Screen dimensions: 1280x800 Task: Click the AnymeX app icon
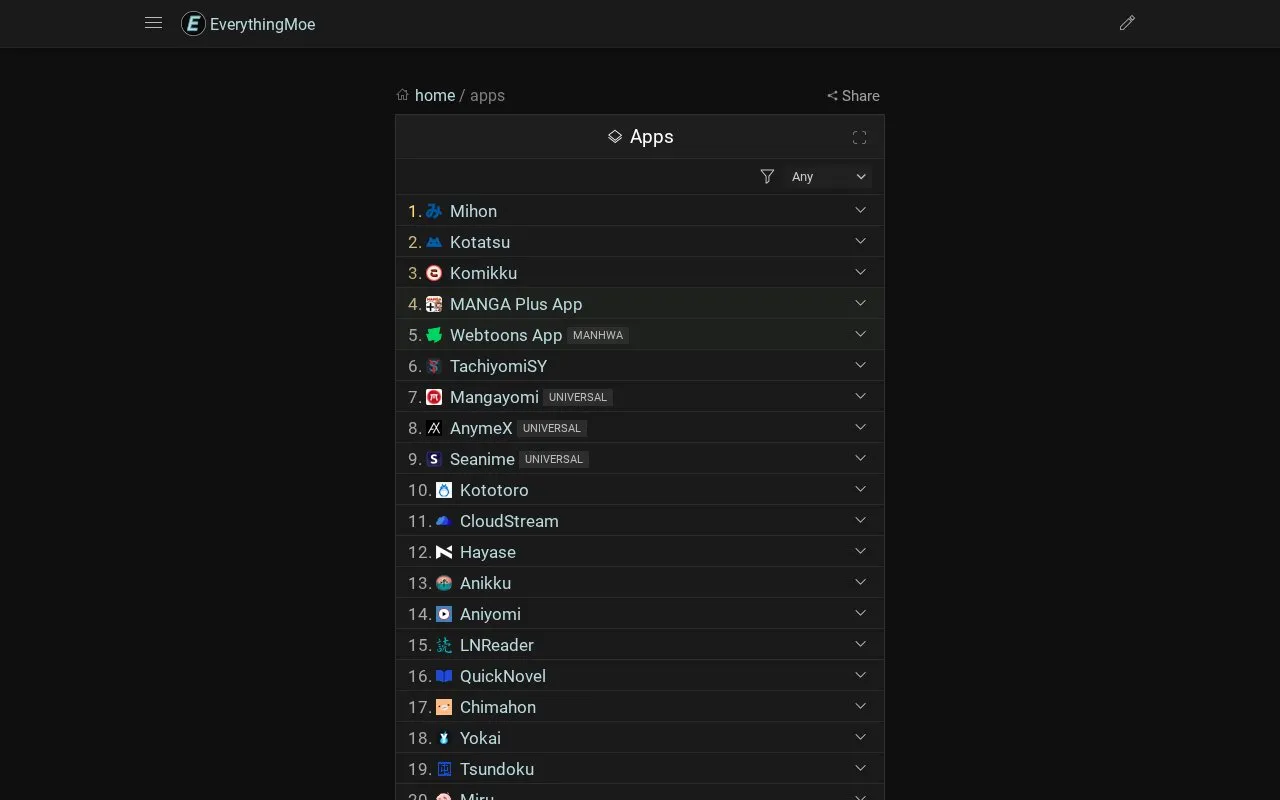(434, 428)
